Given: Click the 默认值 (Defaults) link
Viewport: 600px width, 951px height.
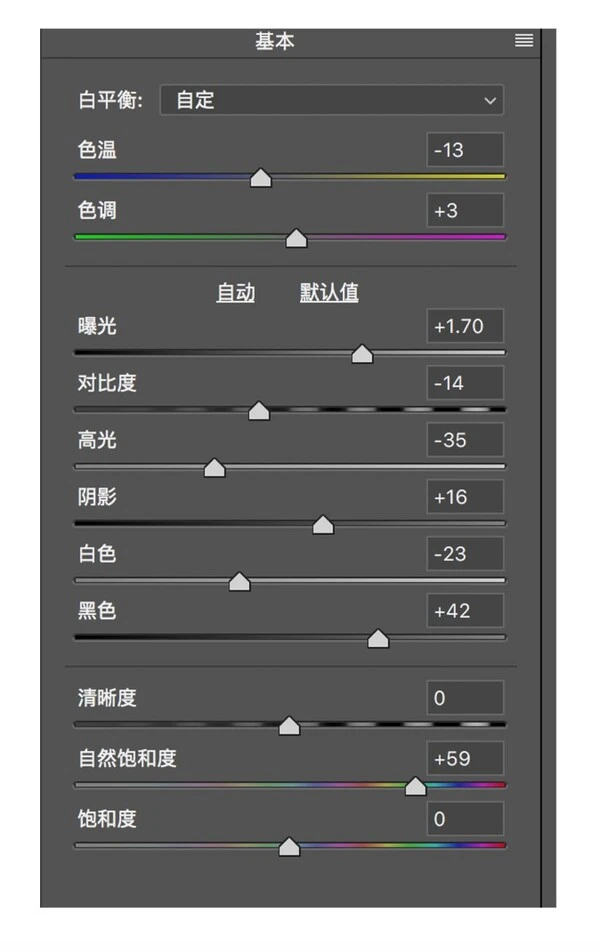Looking at the screenshot, I should [x=328, y=292].
